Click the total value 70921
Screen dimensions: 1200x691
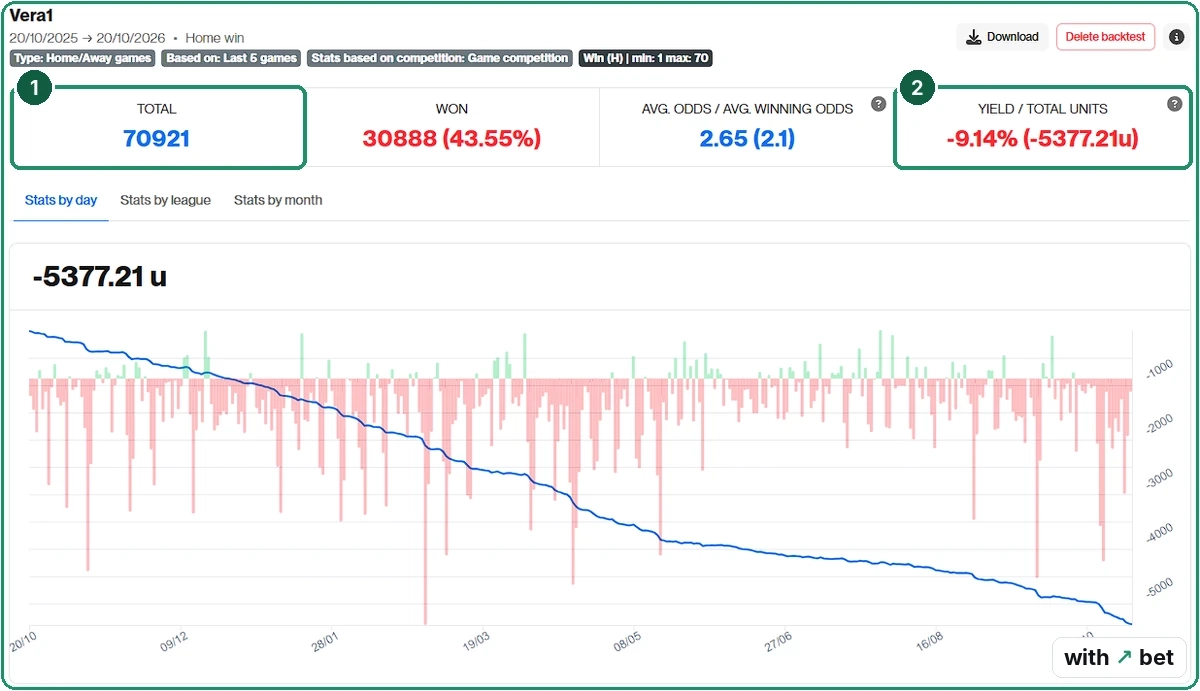click(157, 138)
